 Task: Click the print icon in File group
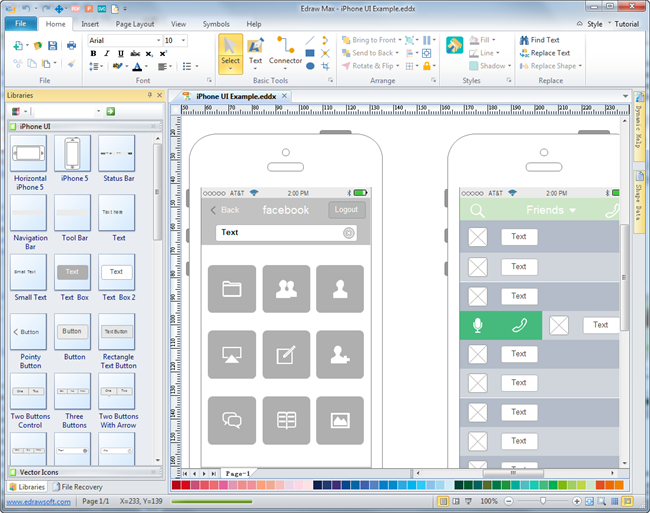[71, 46]
